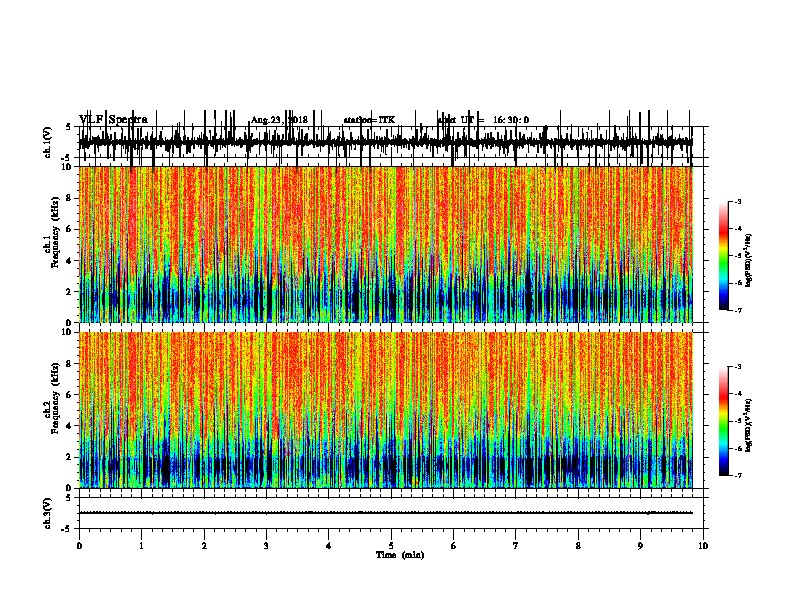Click the 6 kHz tick label on ch.1

click(x=69, y=229)
